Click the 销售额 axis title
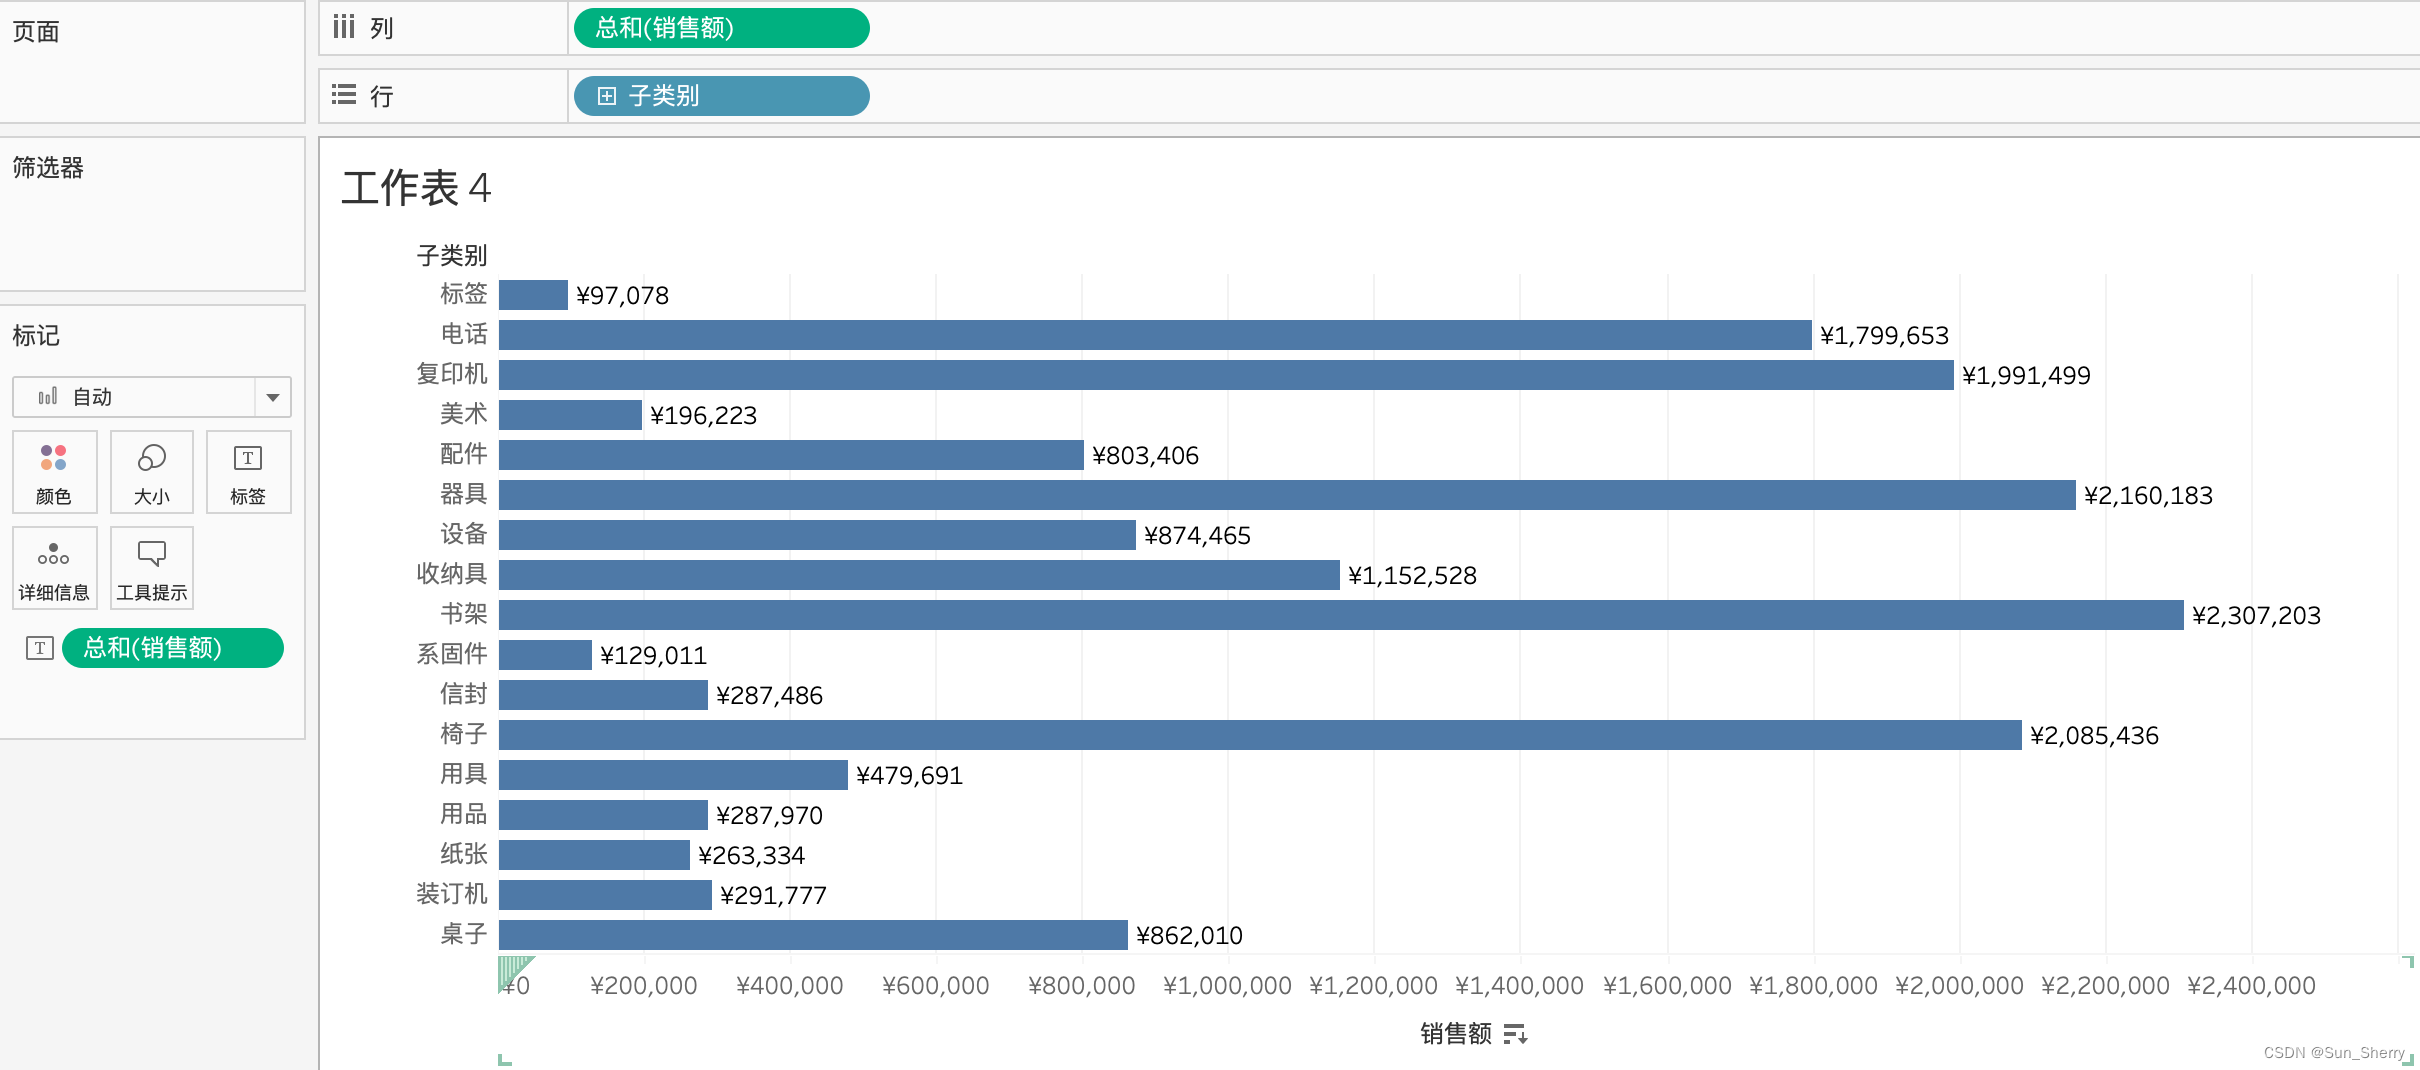 pyautogui.click(x=1456, y=1034)
